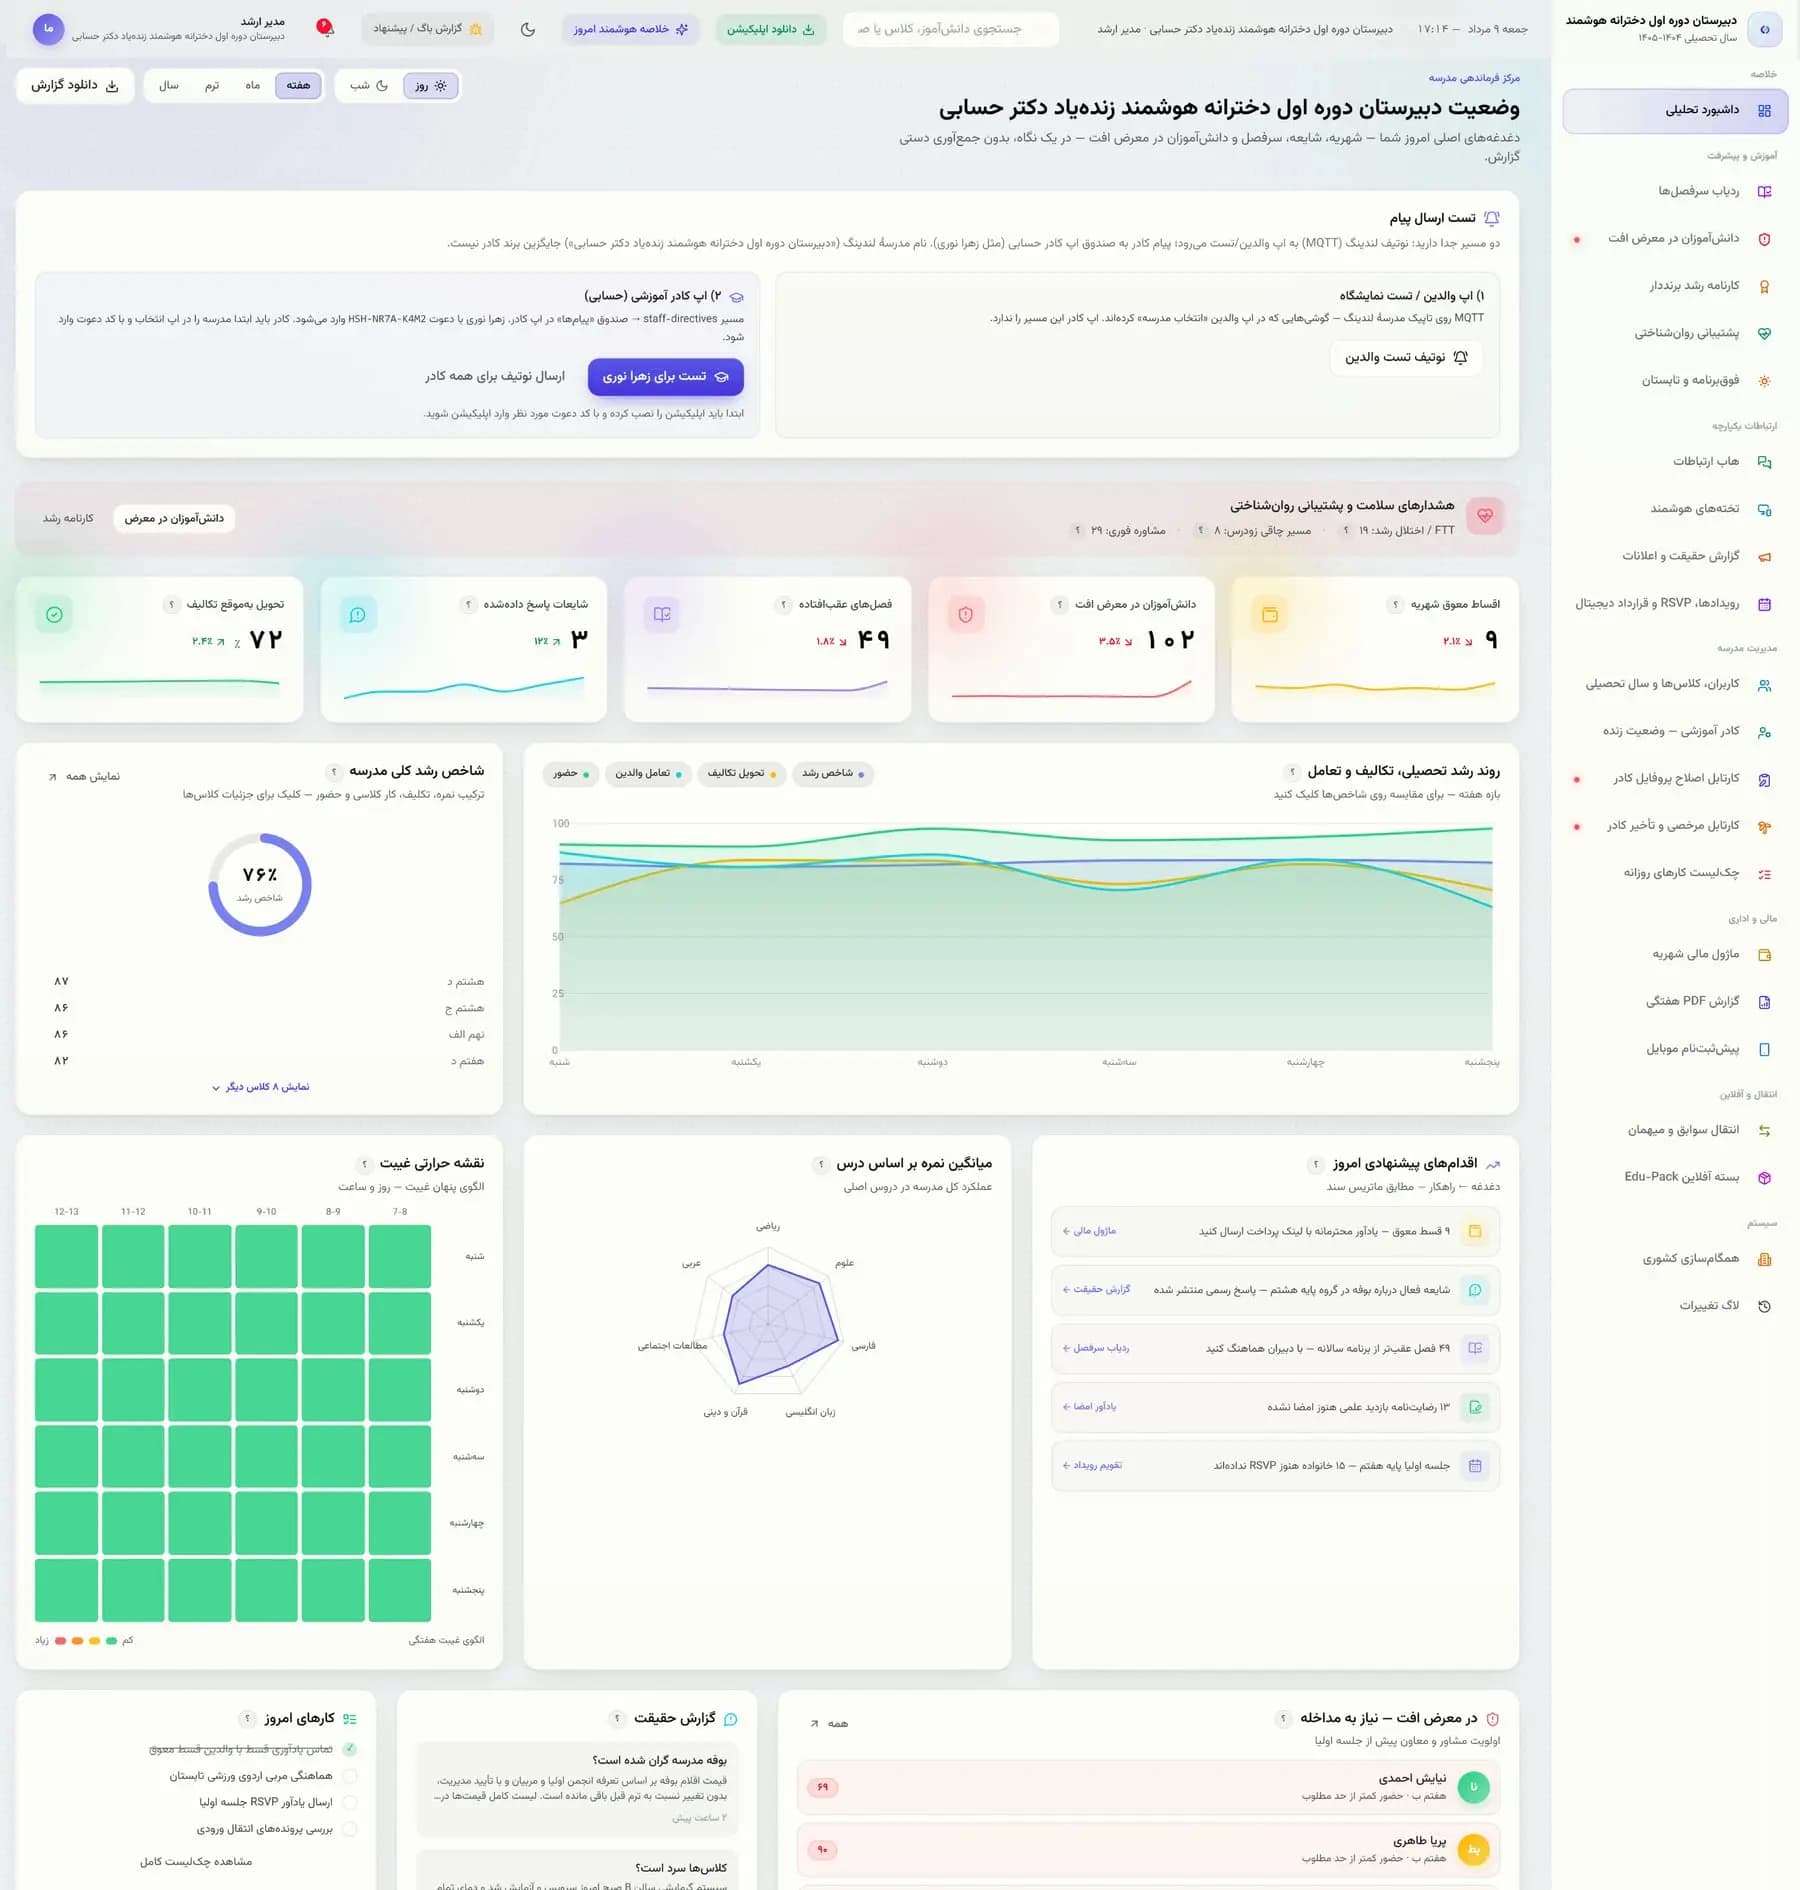1800x1890 pixels.
Task: Toggle the "تحویل تکالیف" chart legend chip
Action: (741, 773)
